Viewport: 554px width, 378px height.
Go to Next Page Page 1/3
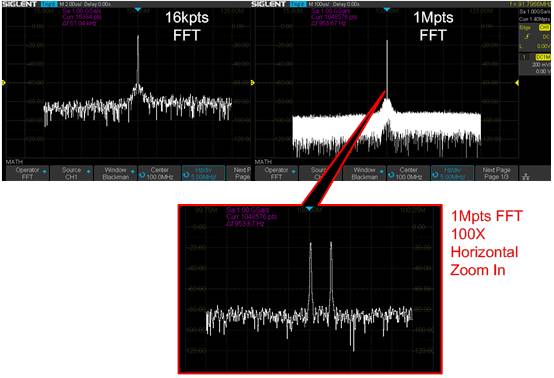coord(496,173)
